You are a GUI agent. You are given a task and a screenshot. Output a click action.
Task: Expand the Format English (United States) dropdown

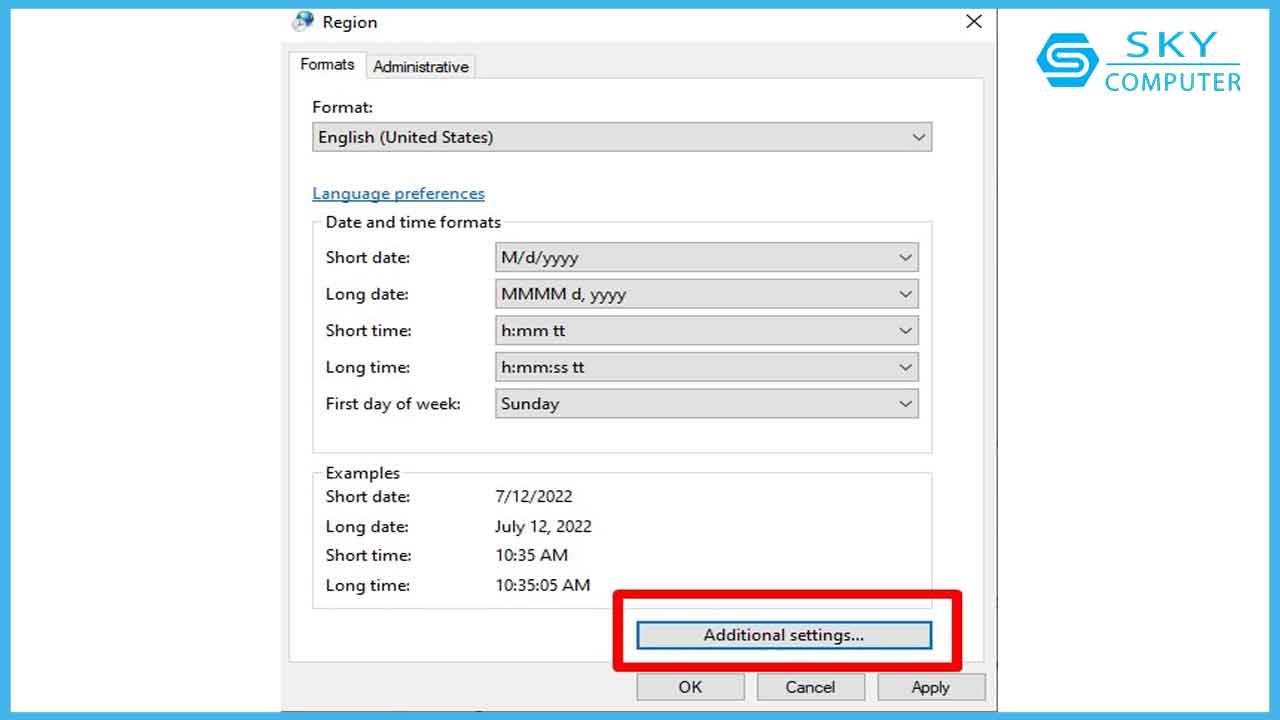coord(621,137)
